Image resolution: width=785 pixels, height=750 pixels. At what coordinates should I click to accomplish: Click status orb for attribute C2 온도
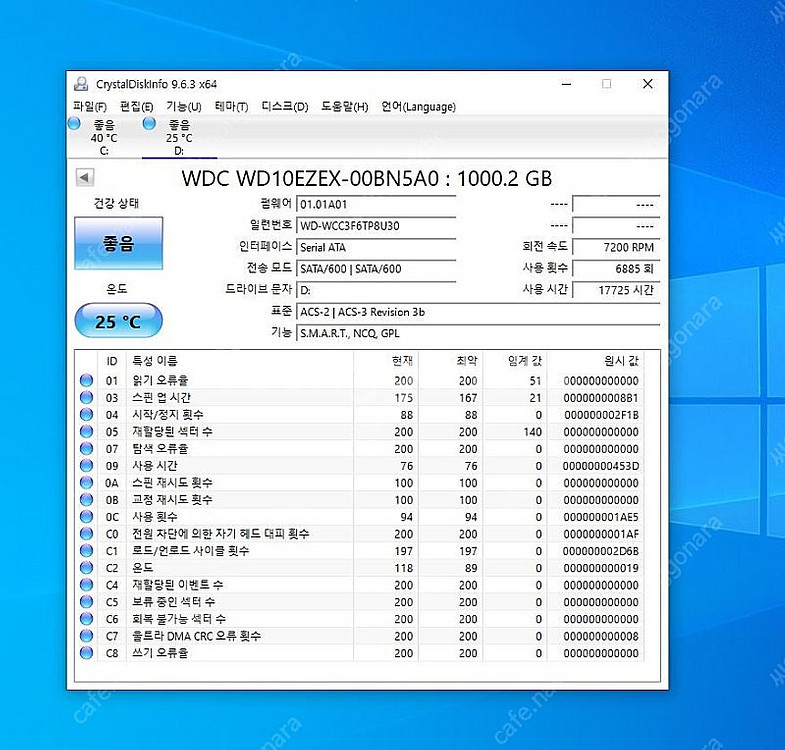coord(87,567)
